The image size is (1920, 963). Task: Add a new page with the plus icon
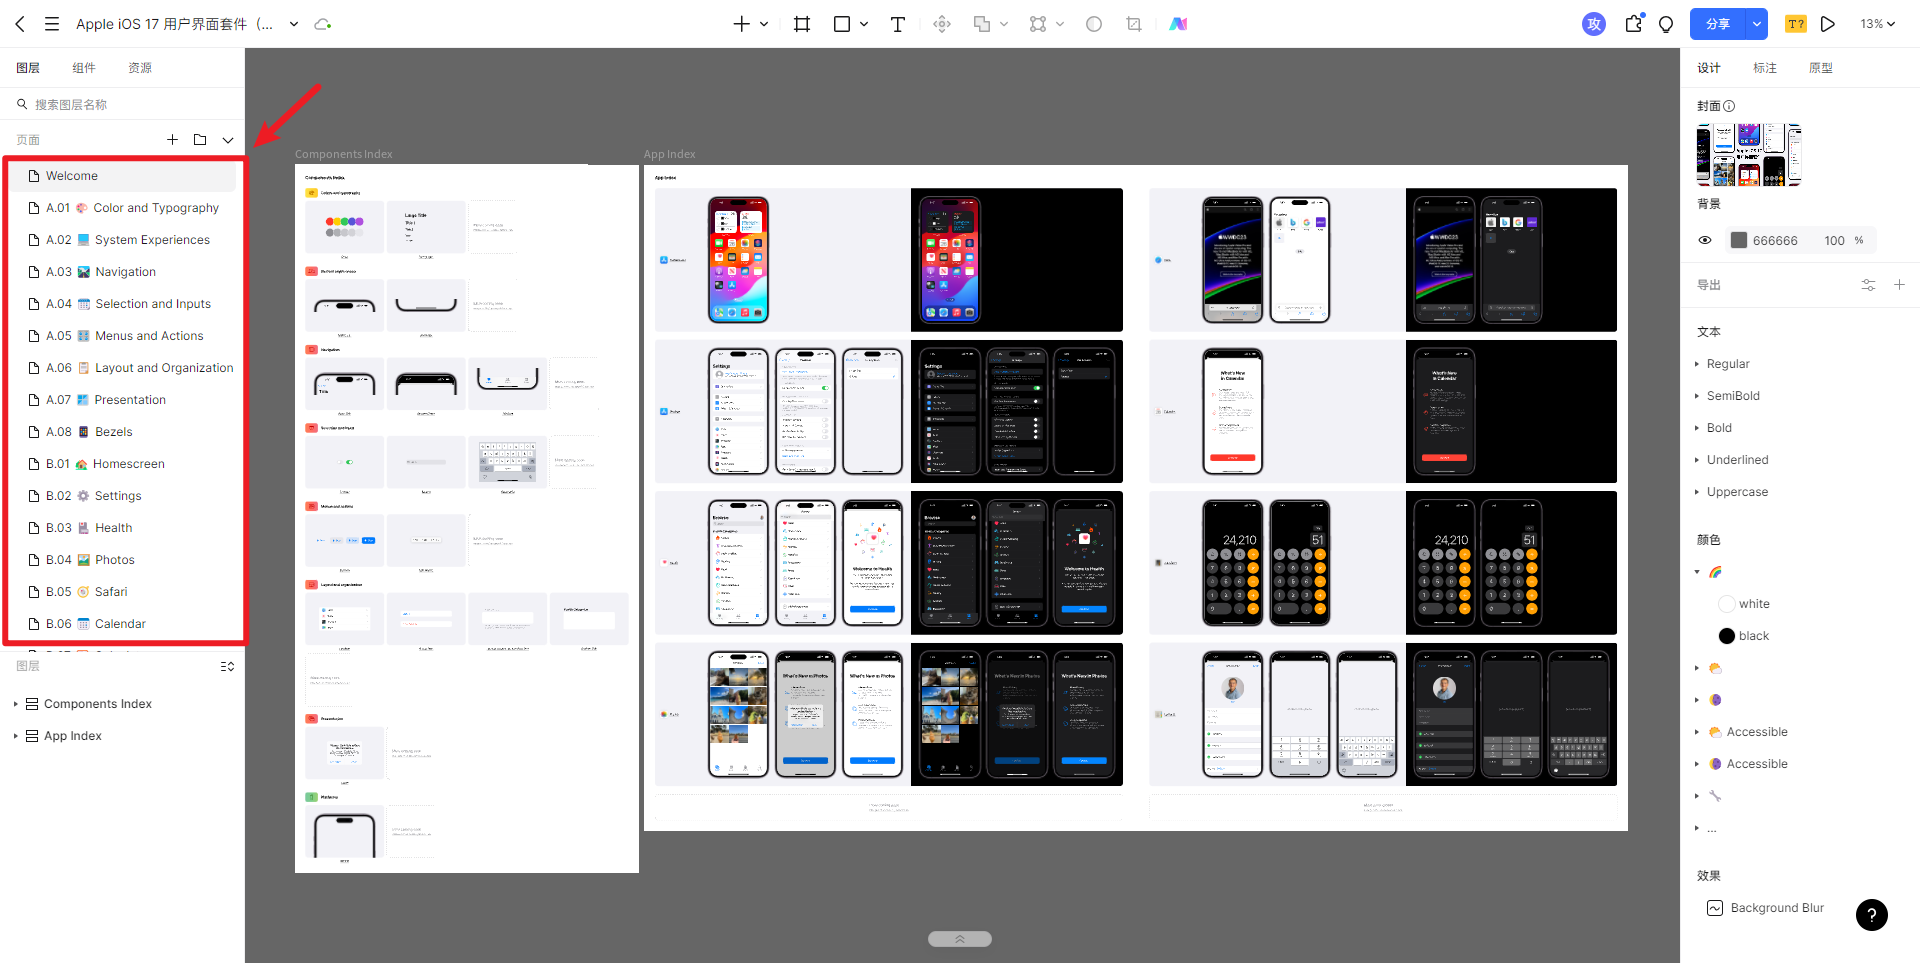click(172, 140)
